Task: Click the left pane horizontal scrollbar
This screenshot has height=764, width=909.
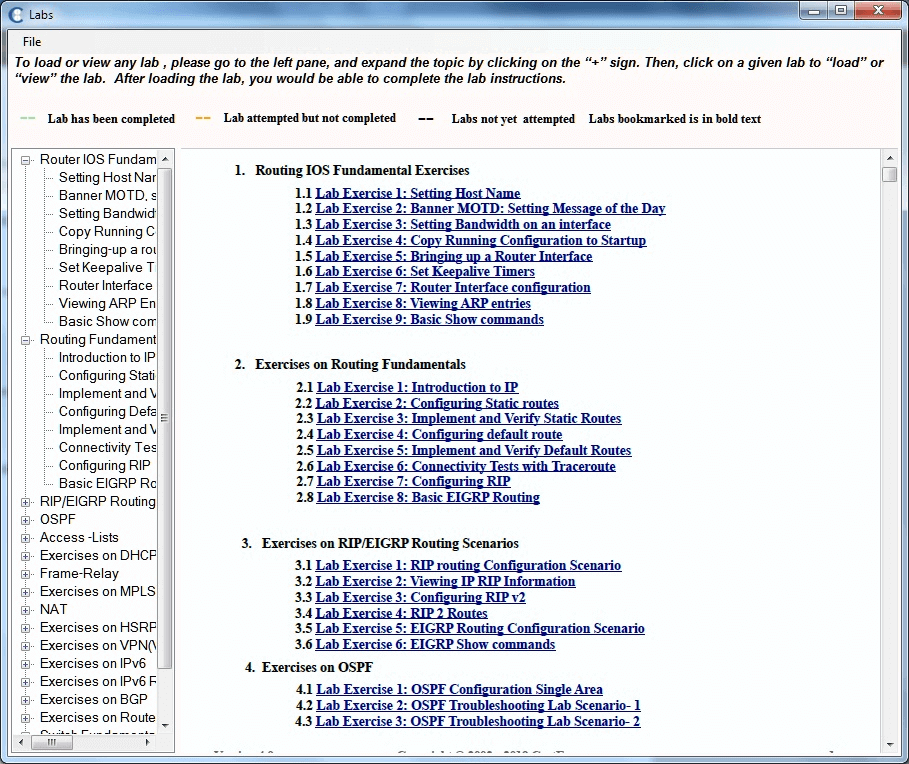Action: coord(50,741)
